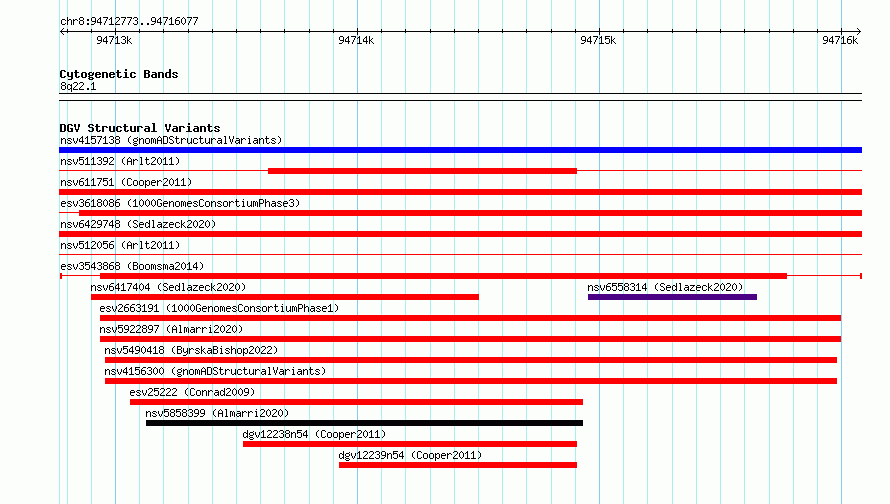Open nsv611751 (Cooper2011) label
The width and height of the screenshot is (890, 504).
tap(126, 182)
